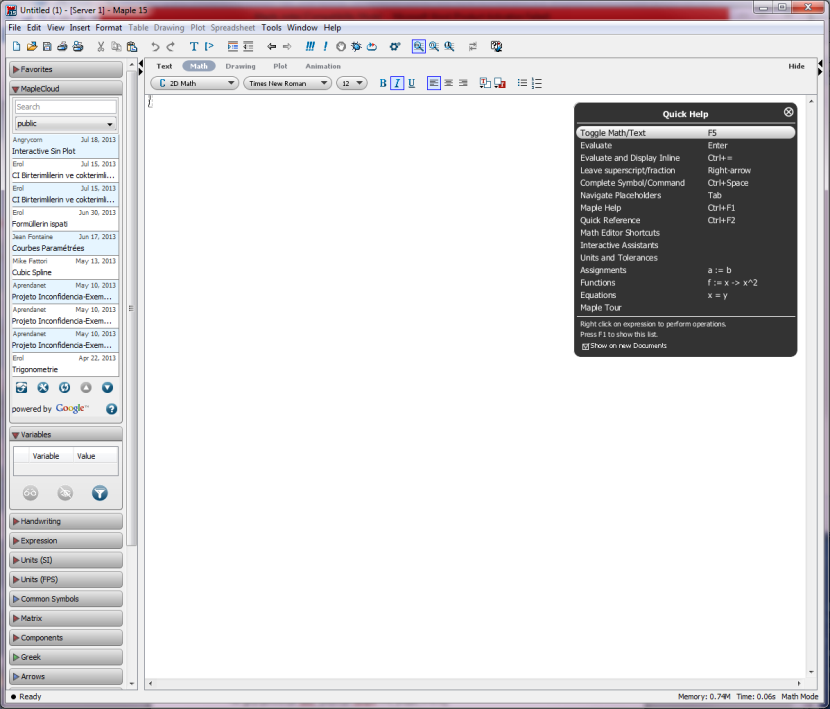Open Maple help toolbar icon

tap(496, 47)
